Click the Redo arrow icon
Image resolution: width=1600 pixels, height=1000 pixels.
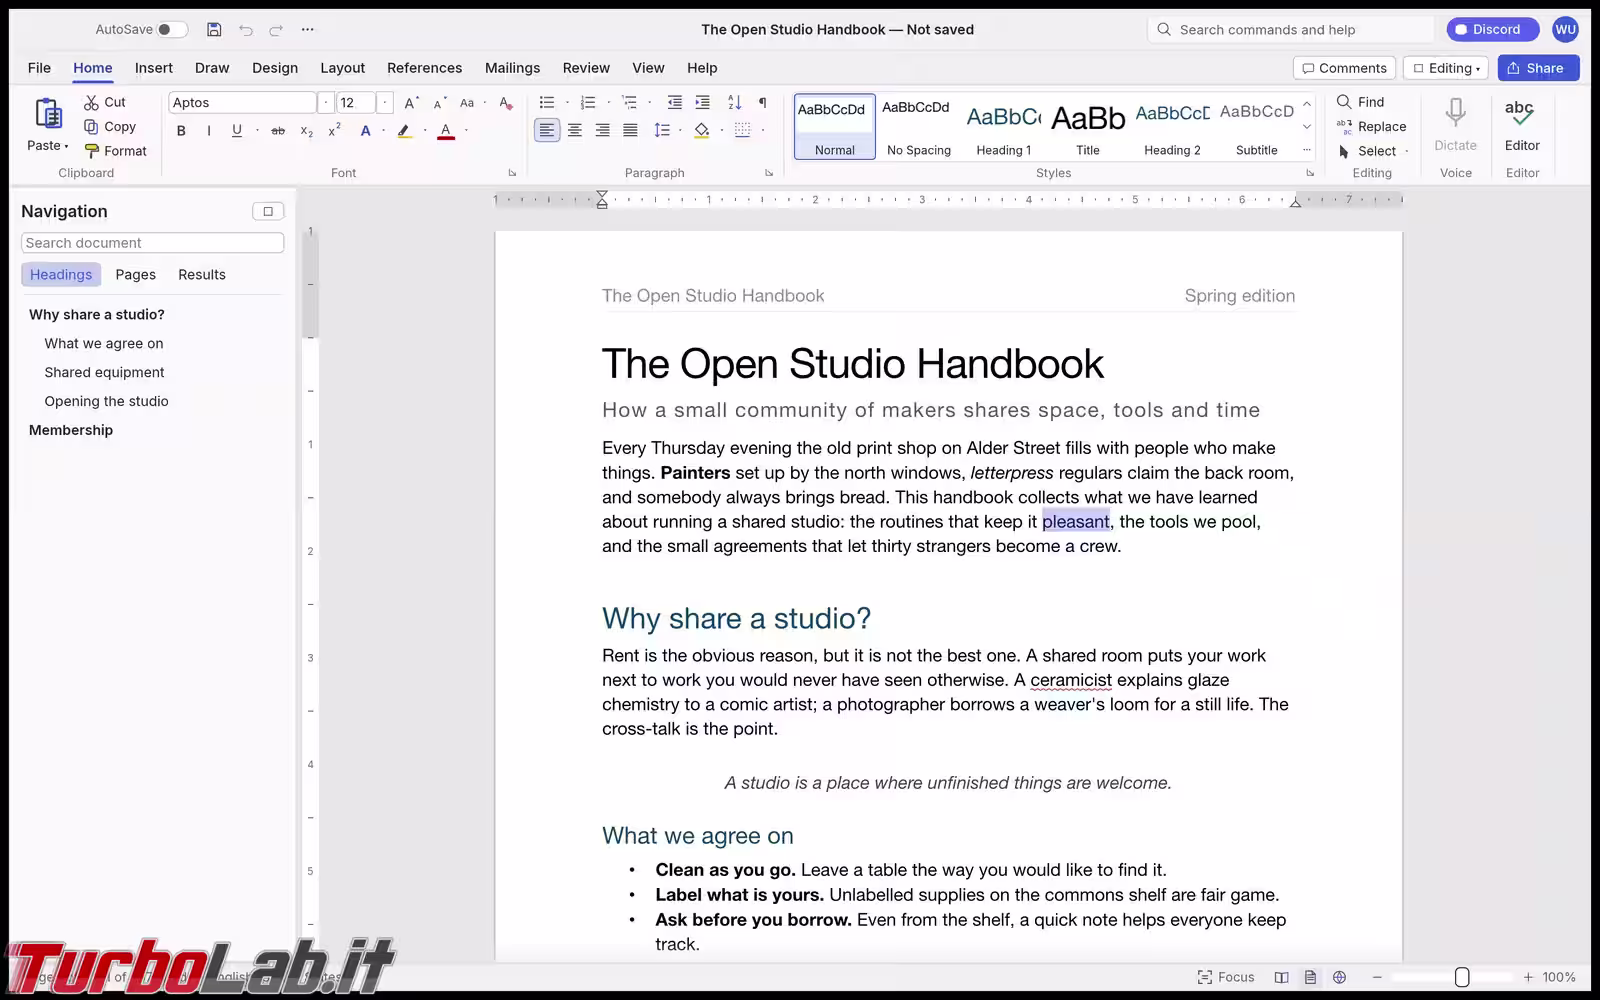point(276,30)
